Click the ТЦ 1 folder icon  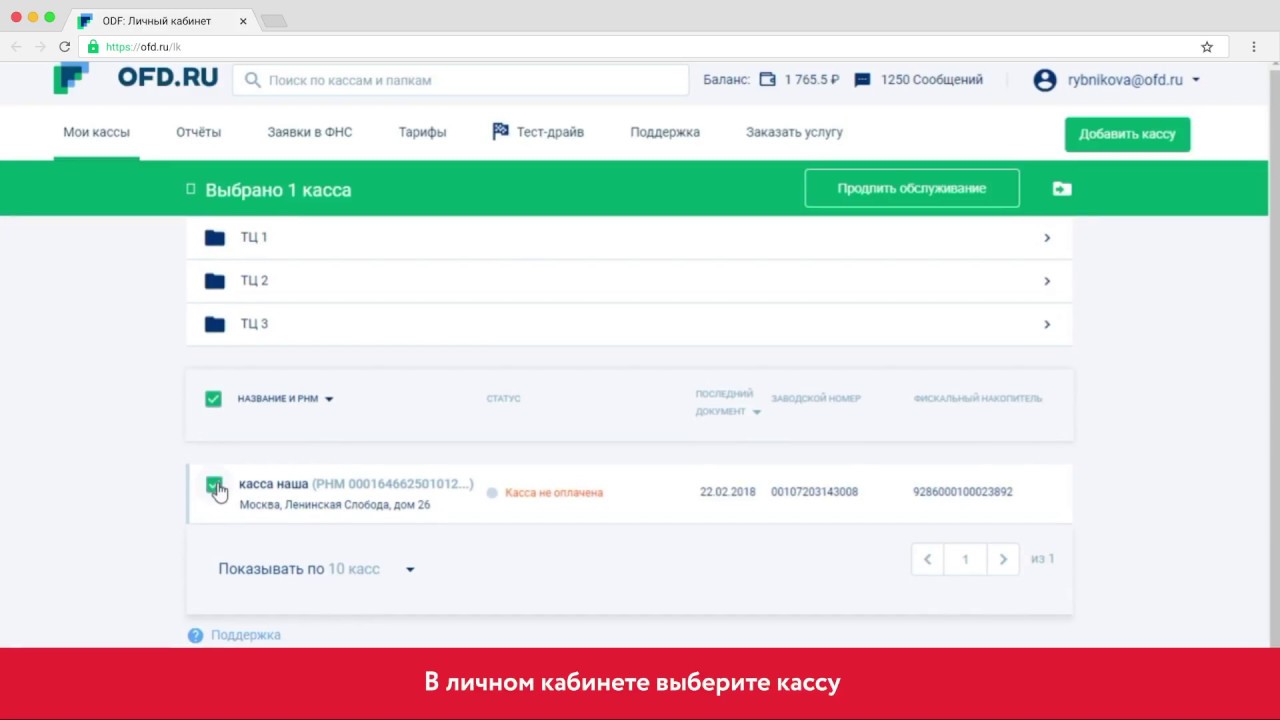214,237
